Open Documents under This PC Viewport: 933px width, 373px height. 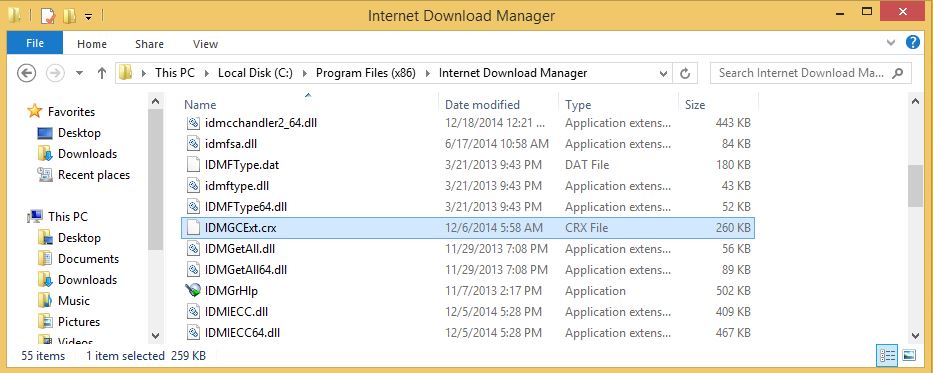click(x=88, y=259)
